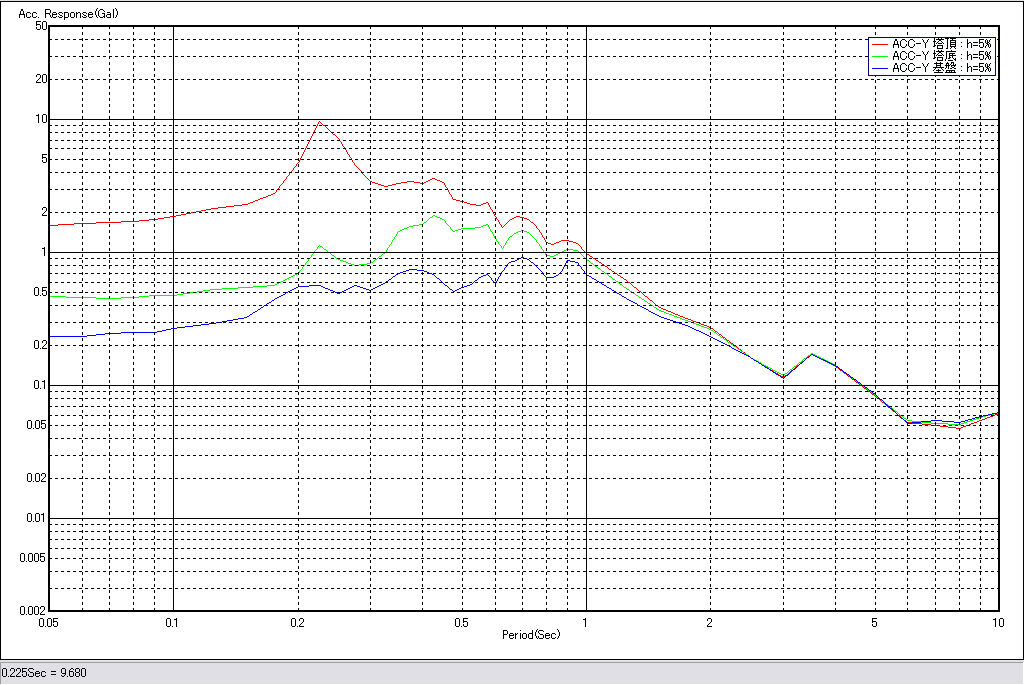Click the 5 tick label on period axis
The width and height of the screenshot is (1024, 685).
[874, 622]
